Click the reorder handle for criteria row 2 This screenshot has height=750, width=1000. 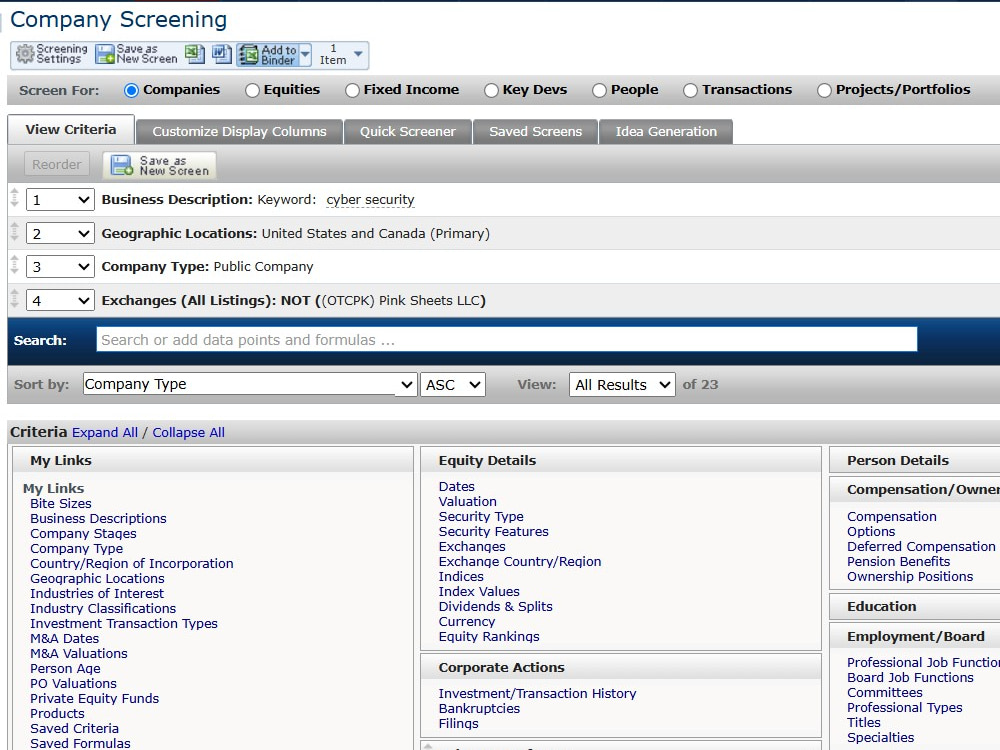[x=15, y=233]
